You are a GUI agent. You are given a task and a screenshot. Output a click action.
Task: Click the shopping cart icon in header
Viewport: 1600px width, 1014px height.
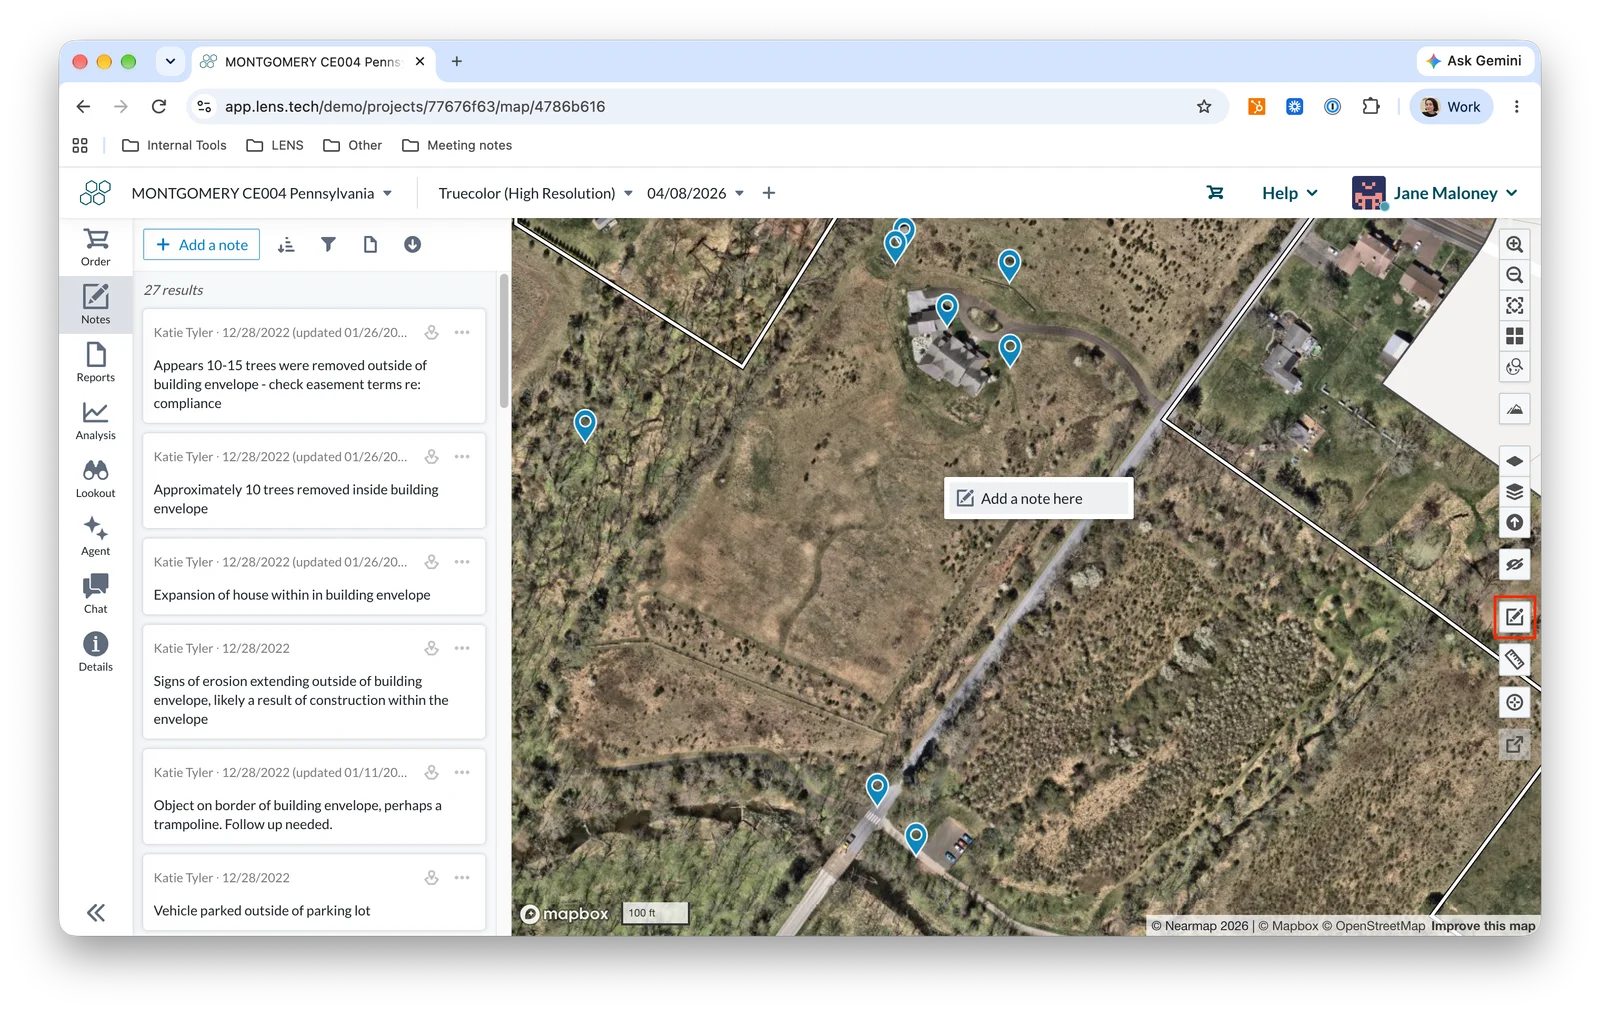1215,193
